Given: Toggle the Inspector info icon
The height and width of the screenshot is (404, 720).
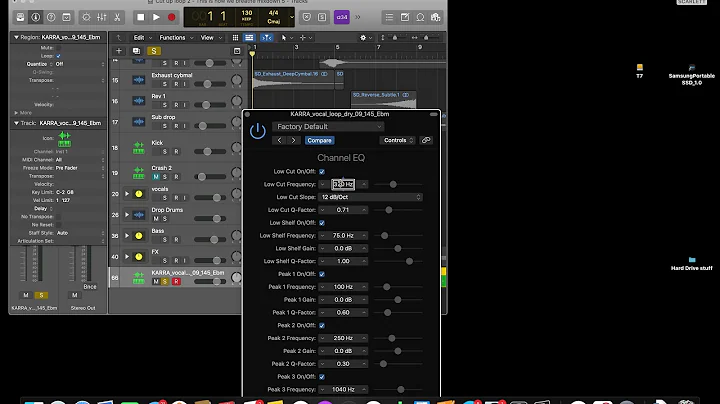Looking at the screenshot, I should 35,17.
